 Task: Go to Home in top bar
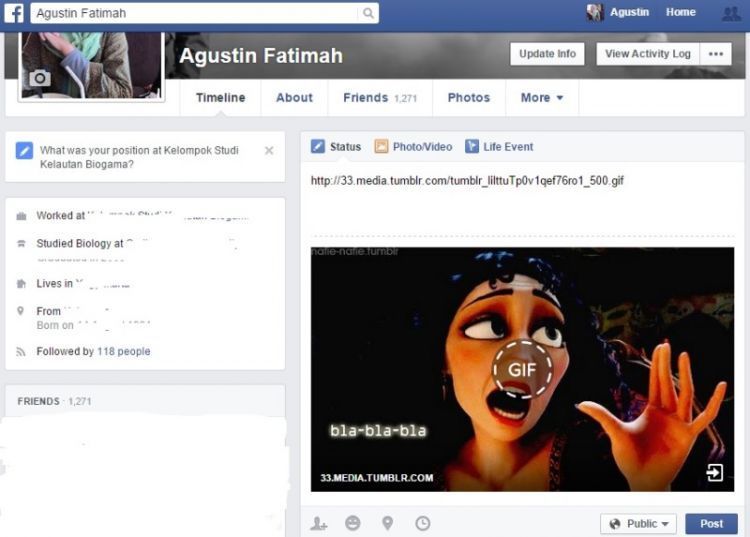point(681,12)
